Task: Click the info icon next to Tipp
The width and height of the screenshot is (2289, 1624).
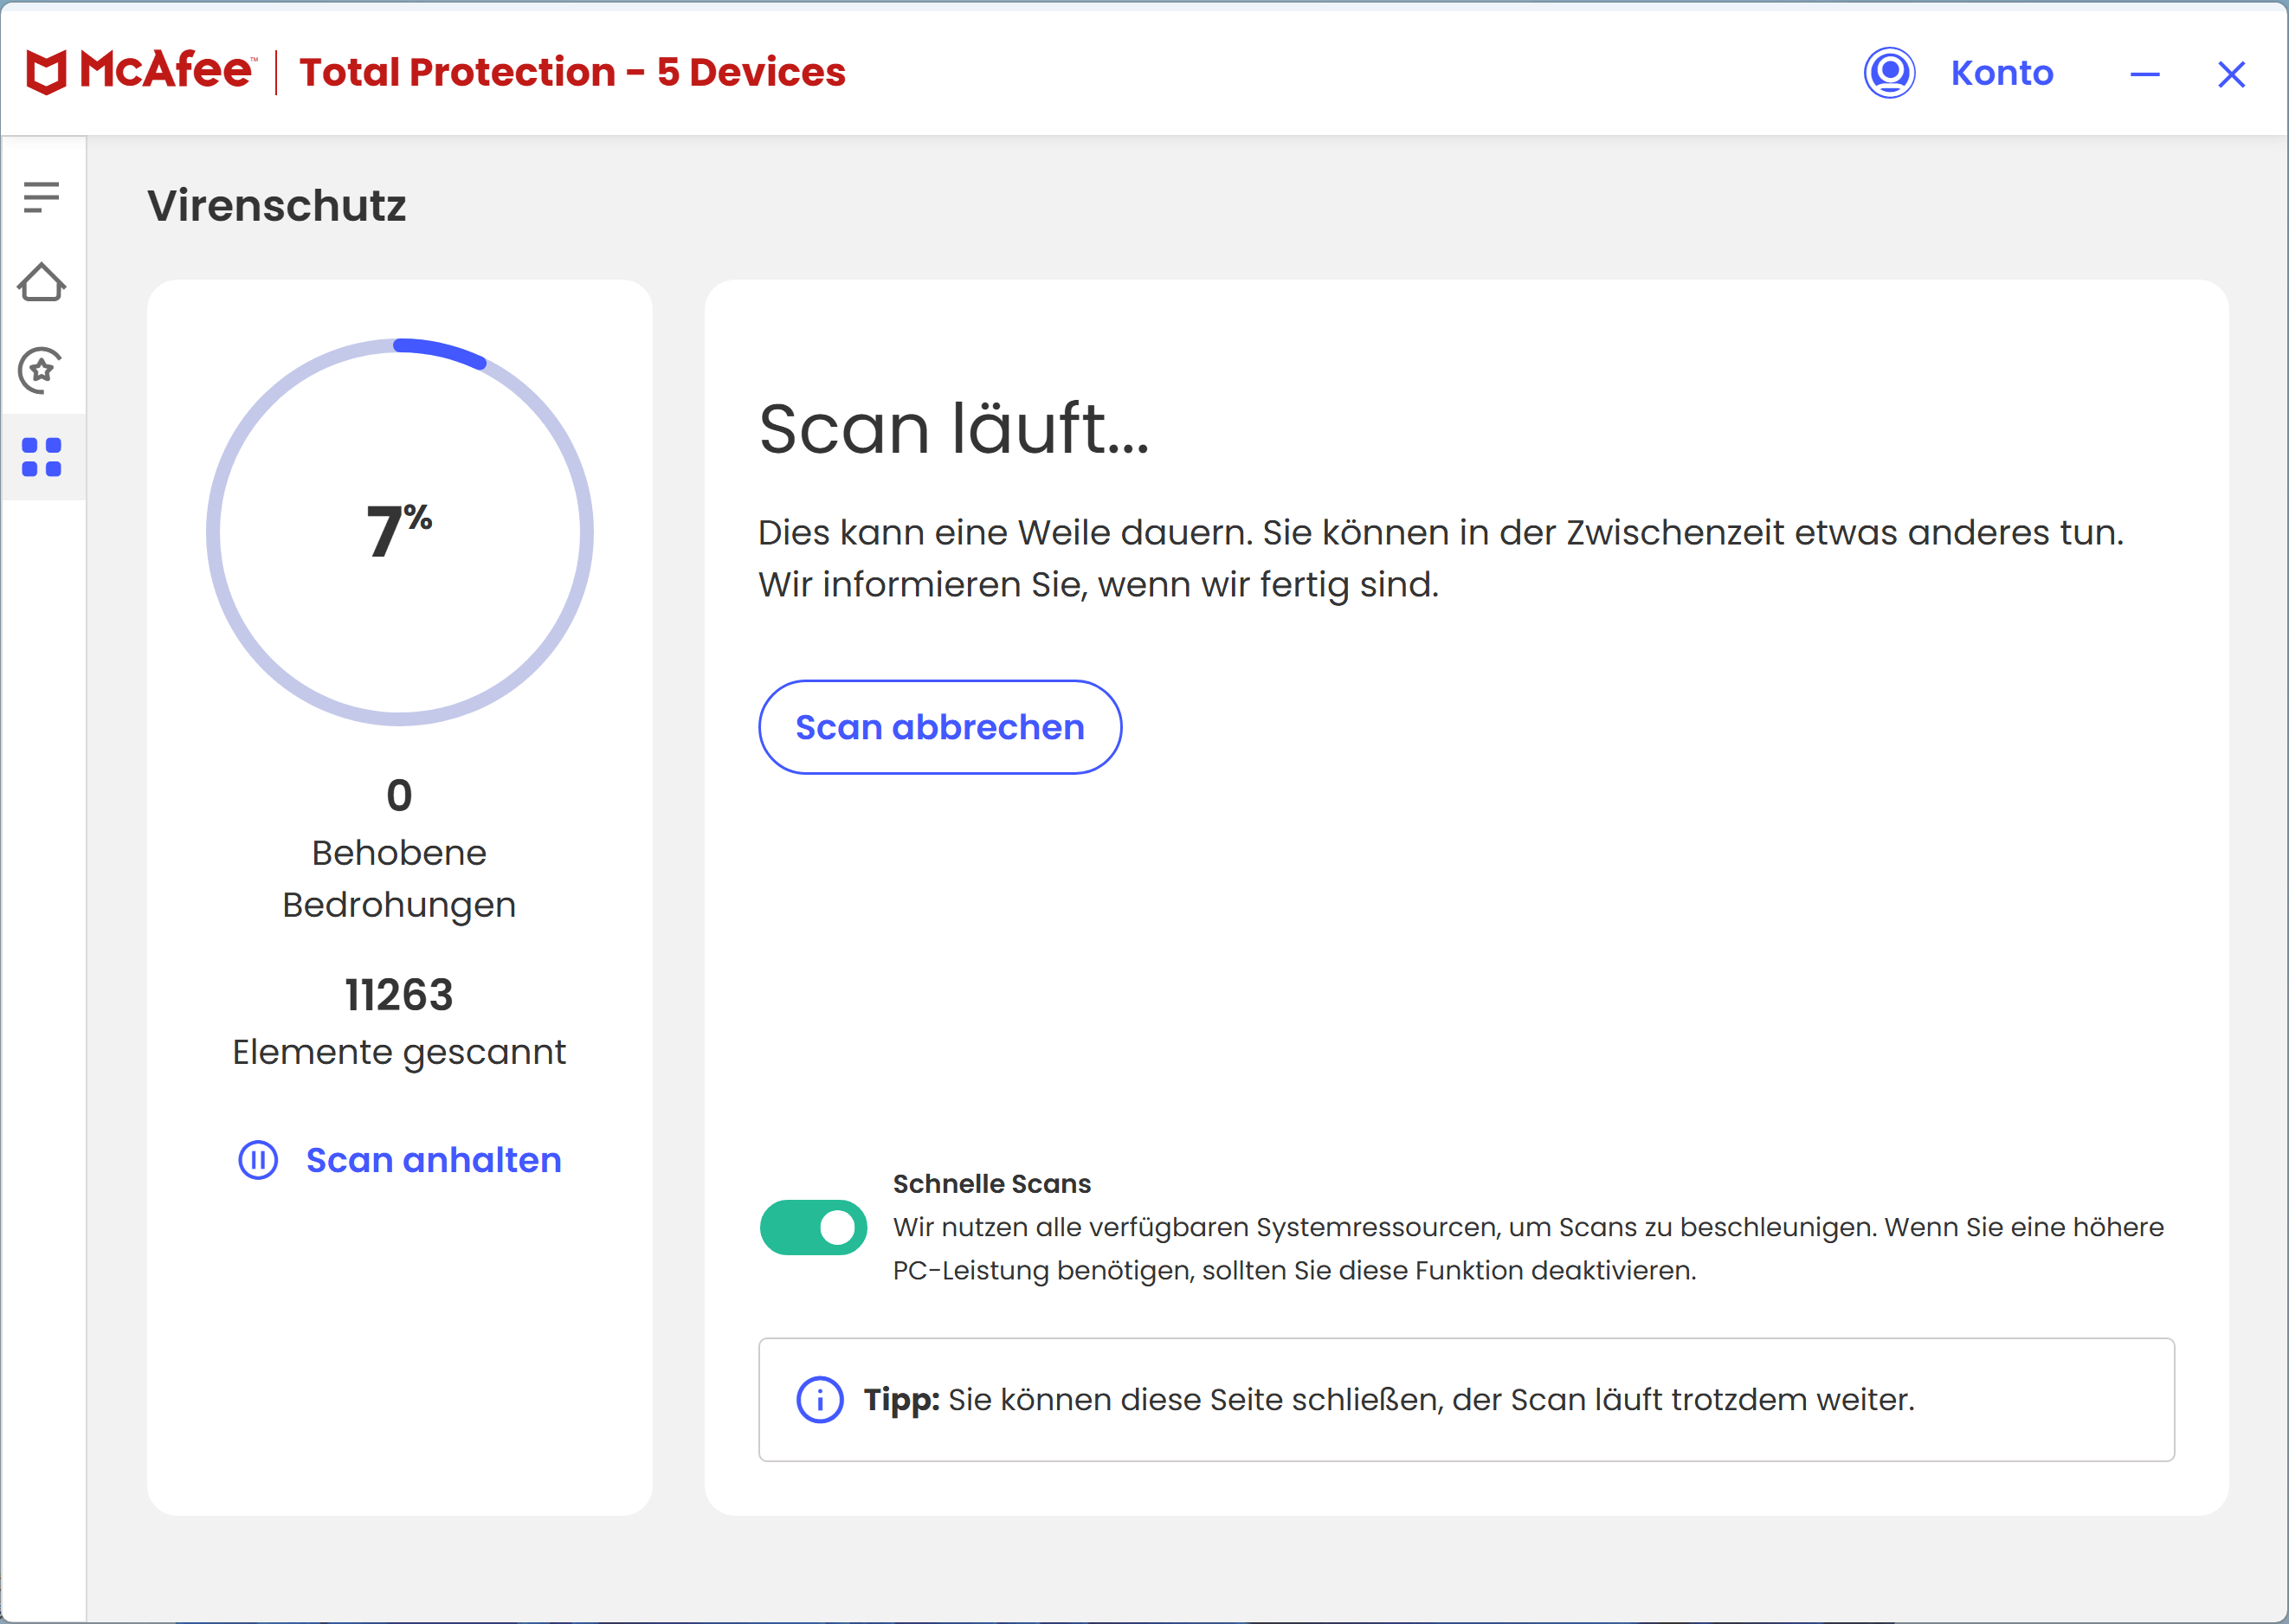Action: click(x=819, y=1400)
